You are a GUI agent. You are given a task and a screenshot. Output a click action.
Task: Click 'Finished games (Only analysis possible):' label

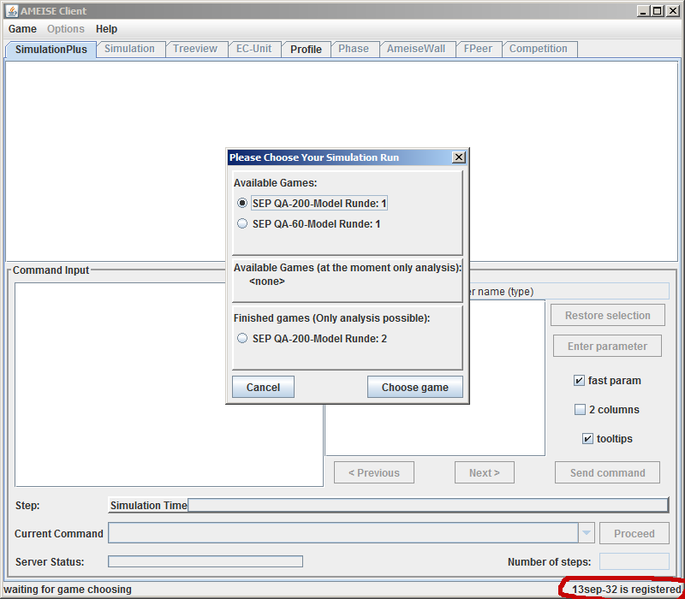(x=332, y=318)
